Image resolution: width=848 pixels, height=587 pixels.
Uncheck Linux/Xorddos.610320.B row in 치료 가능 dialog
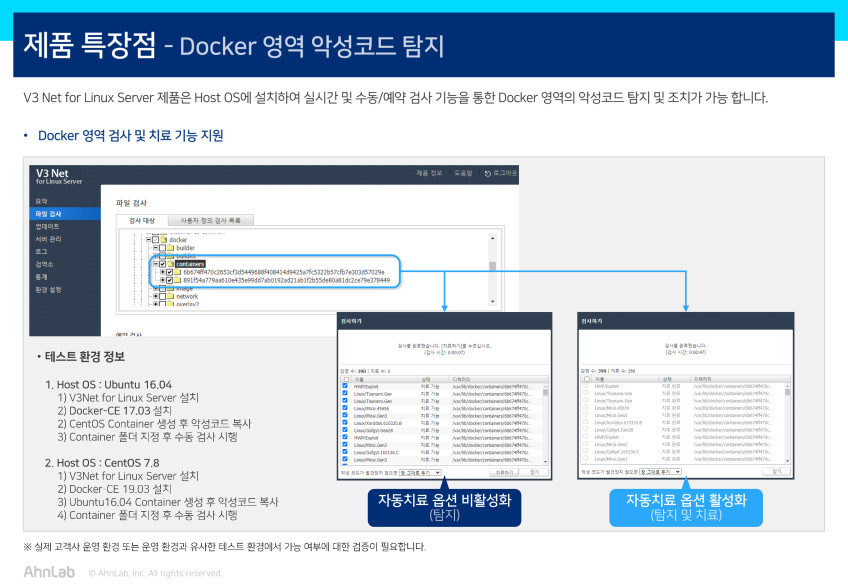[x=345, y=423]
